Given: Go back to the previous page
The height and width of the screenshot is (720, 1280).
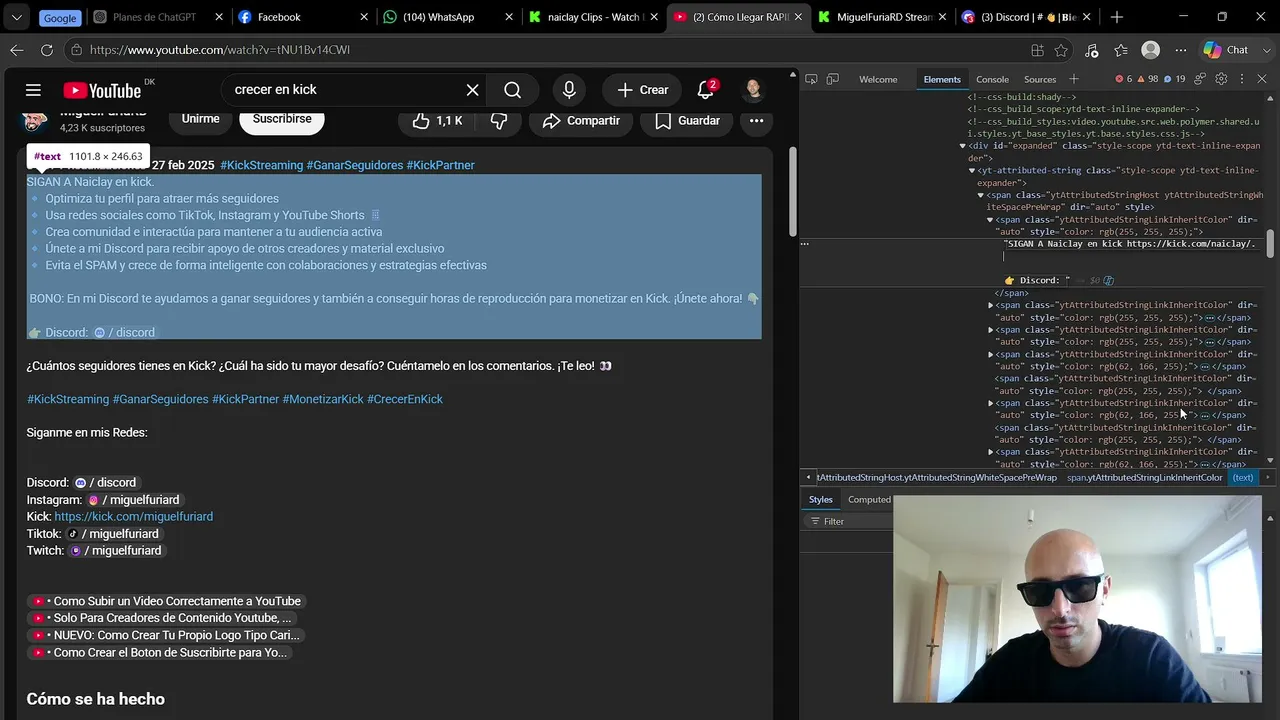Looking at the screenshot, I should point(17,50).
